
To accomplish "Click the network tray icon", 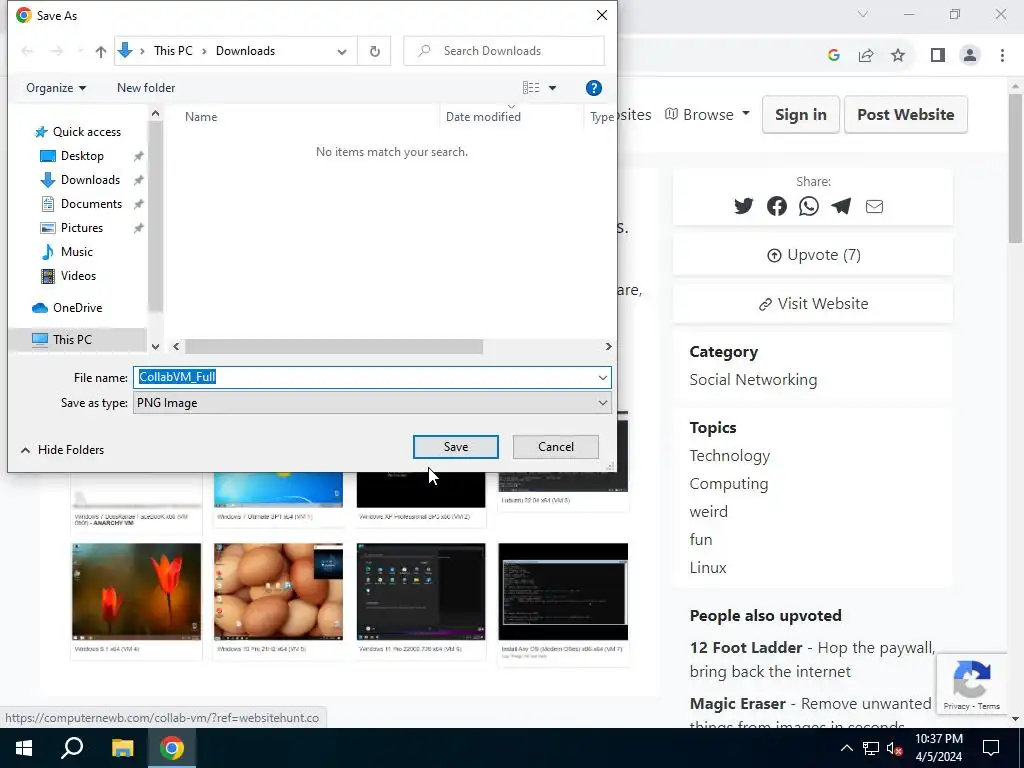I will 871,748.
